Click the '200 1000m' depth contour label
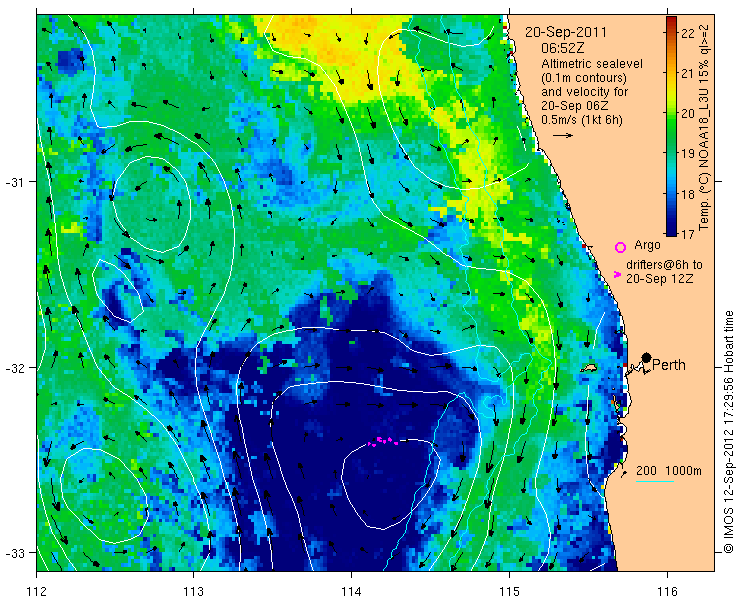 (x=669, y=471)
